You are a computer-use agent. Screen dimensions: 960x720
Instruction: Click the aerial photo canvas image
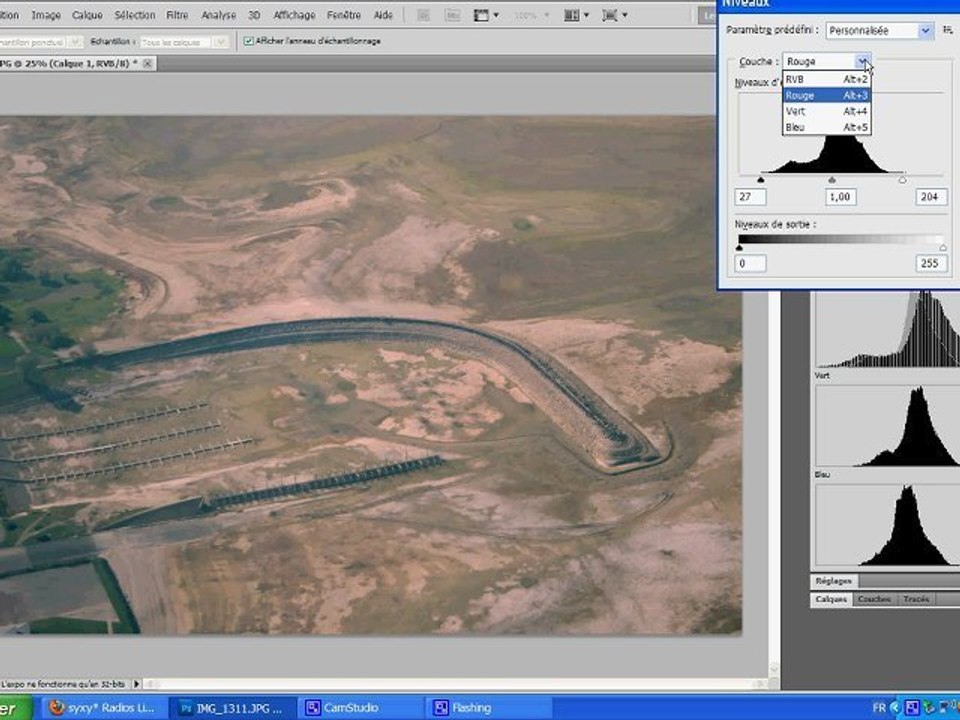click(370, 375)
